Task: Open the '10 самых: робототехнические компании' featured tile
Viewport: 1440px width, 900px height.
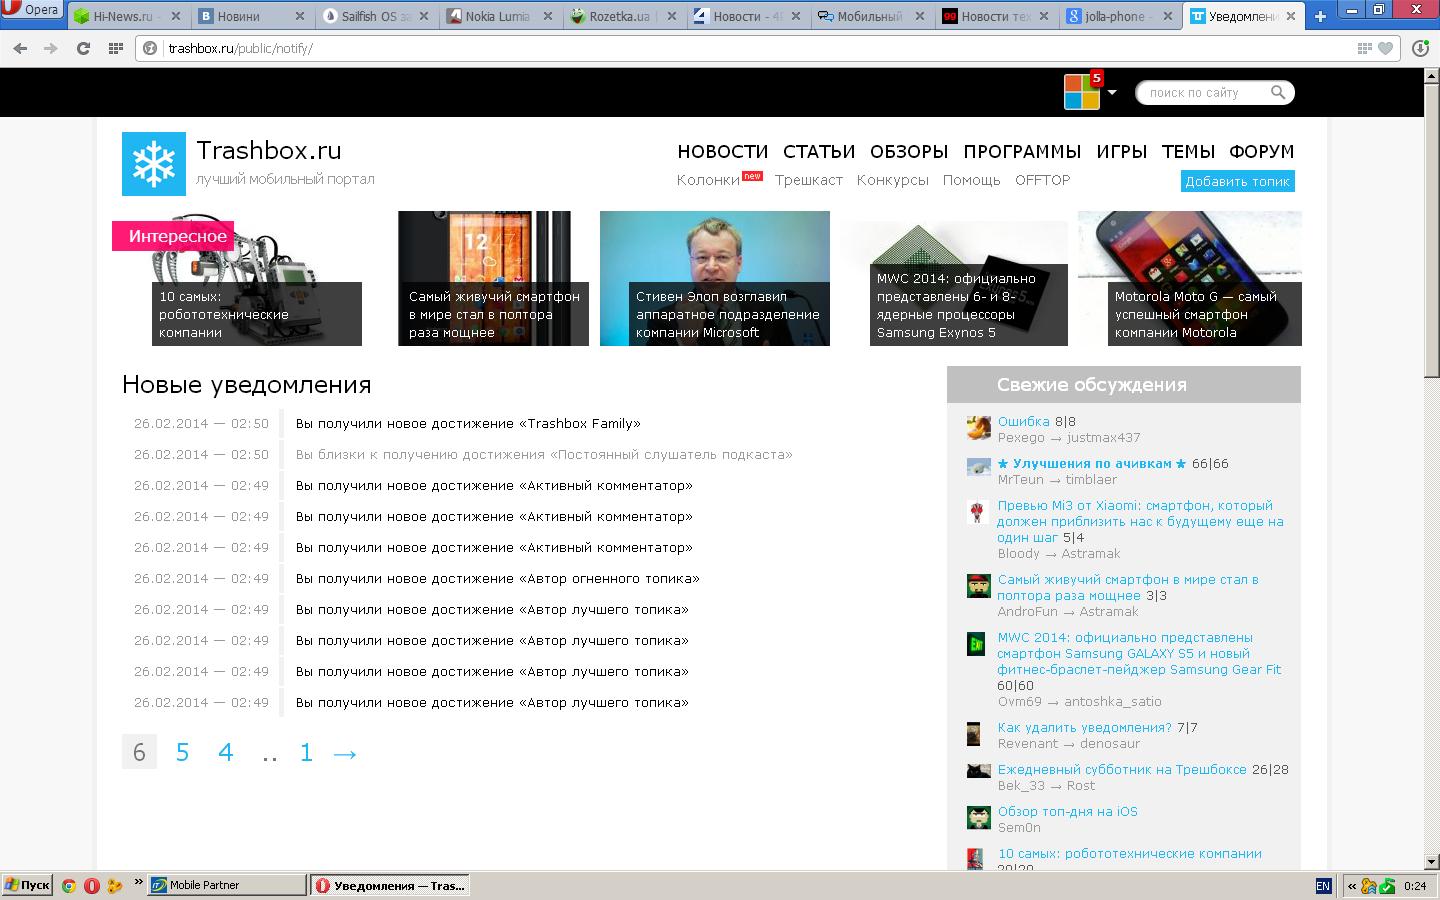Action: click(x=256, y=278)
